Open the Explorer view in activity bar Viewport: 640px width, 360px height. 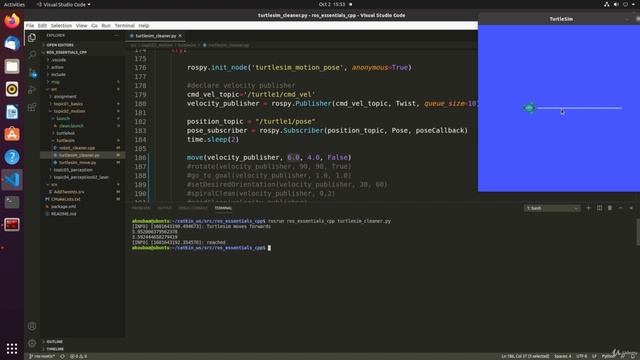pyautogui.click(x=32, y=38)
